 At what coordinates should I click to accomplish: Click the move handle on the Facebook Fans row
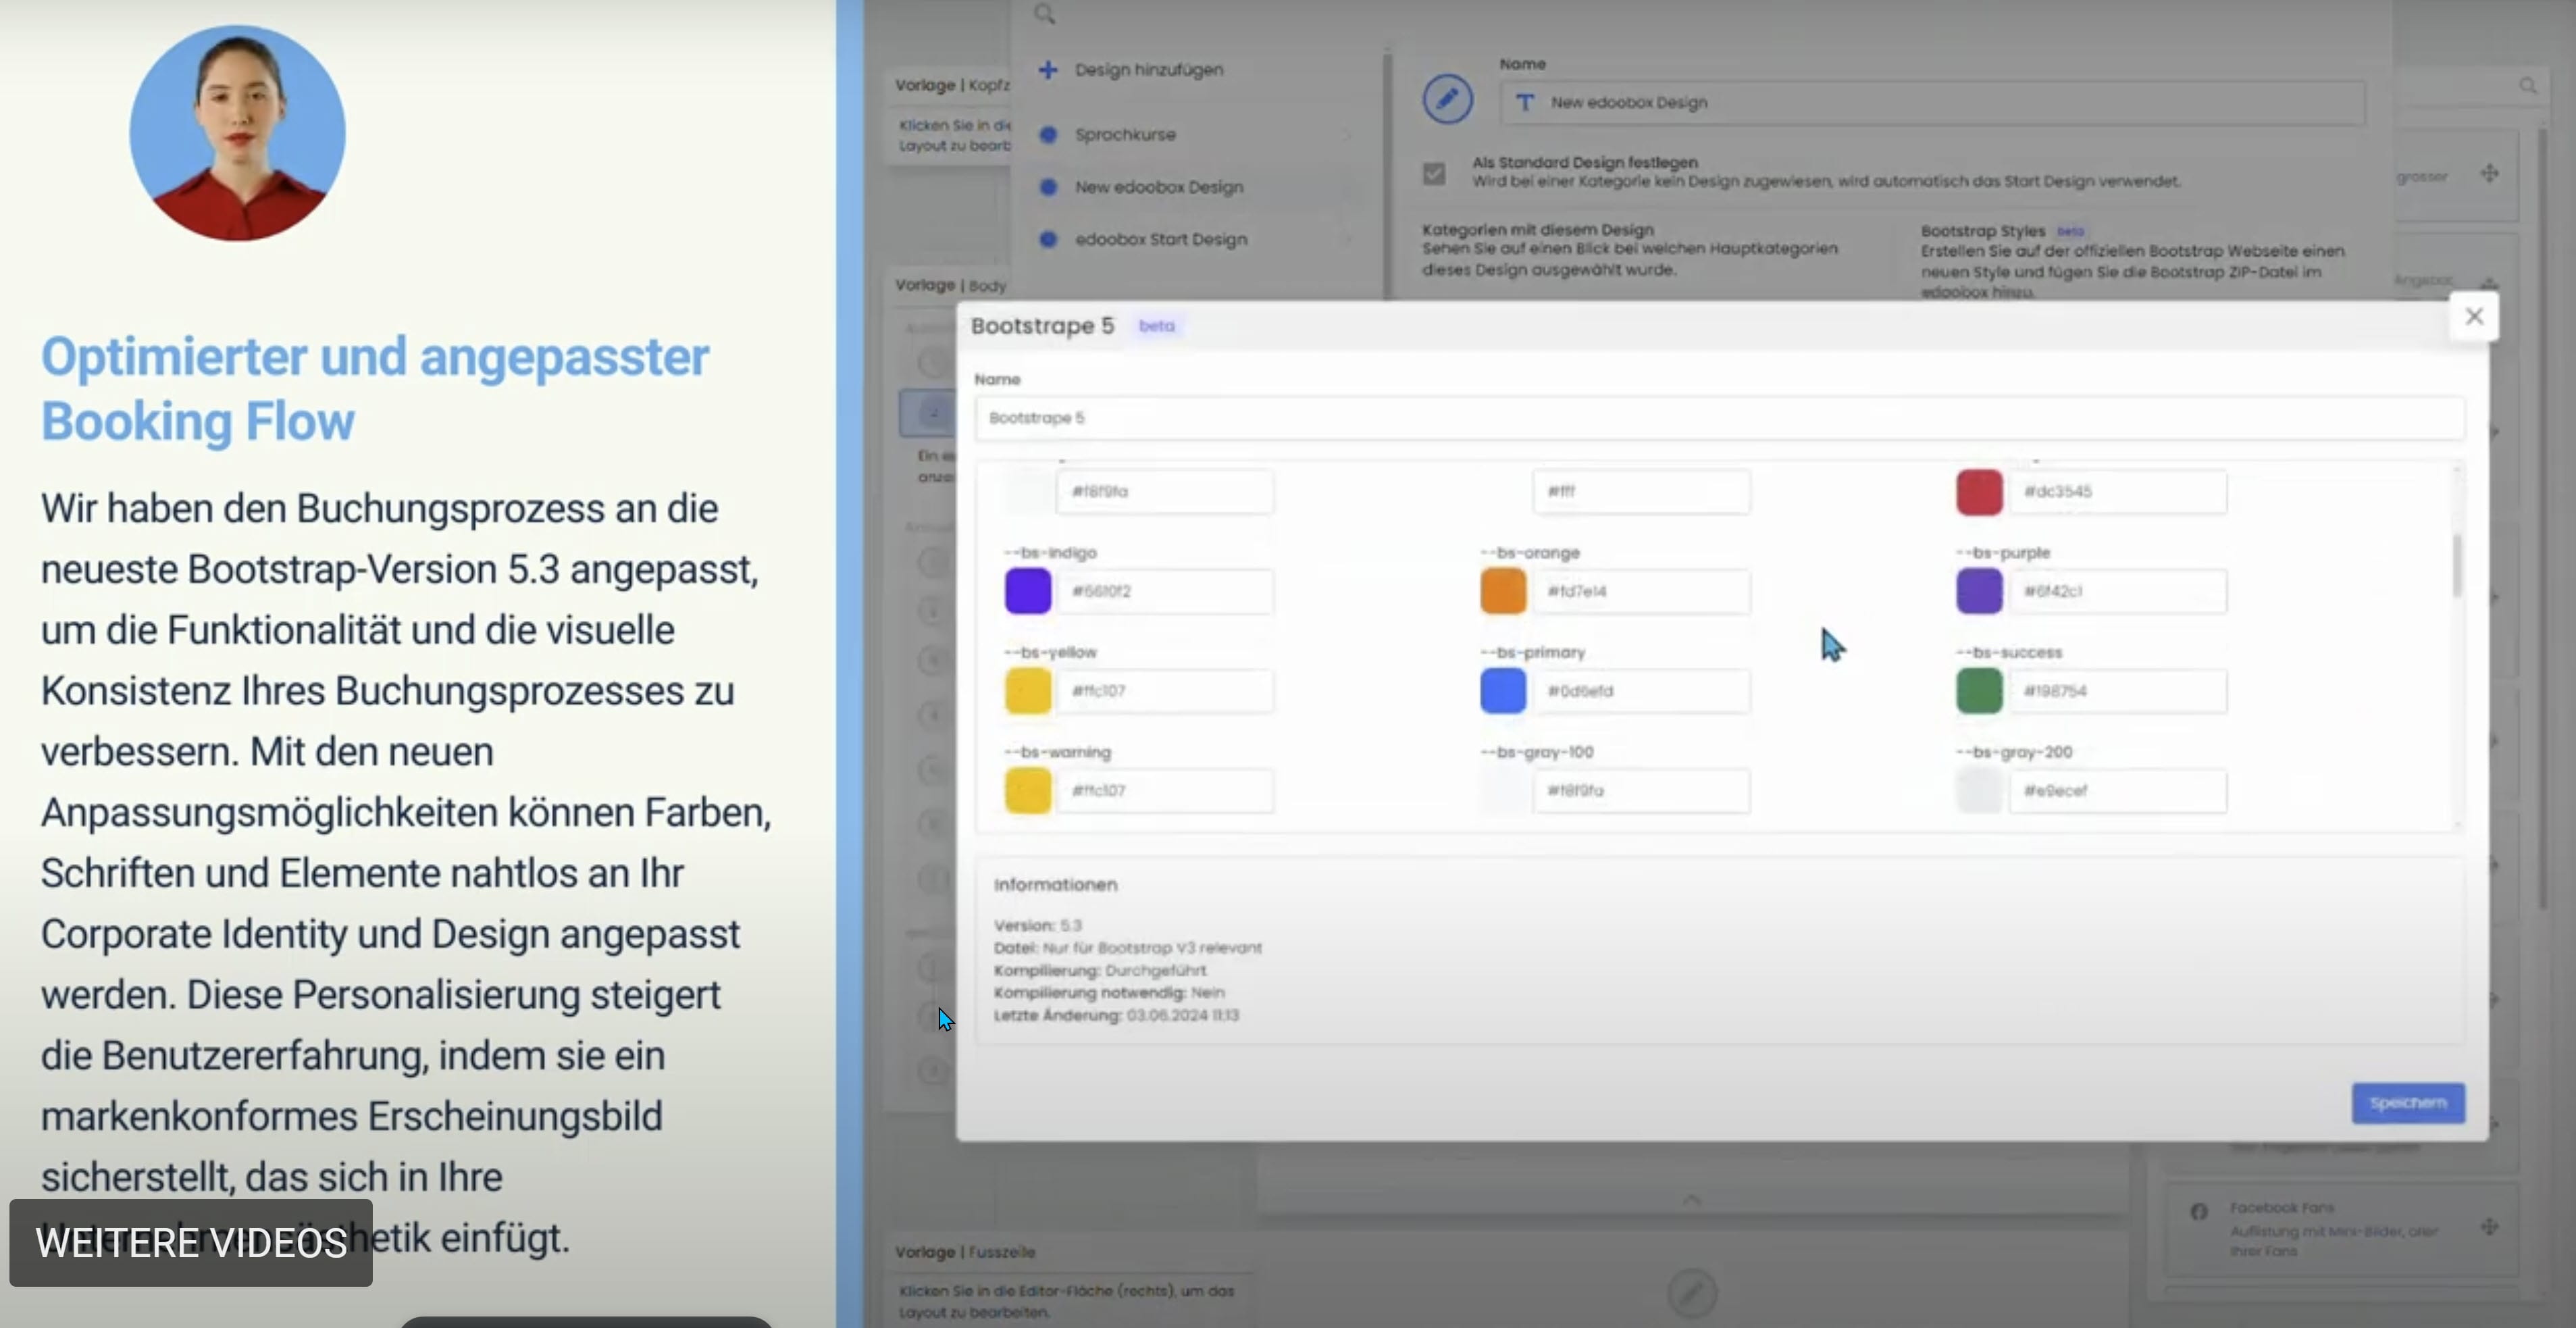(x=2489, y=1227)
